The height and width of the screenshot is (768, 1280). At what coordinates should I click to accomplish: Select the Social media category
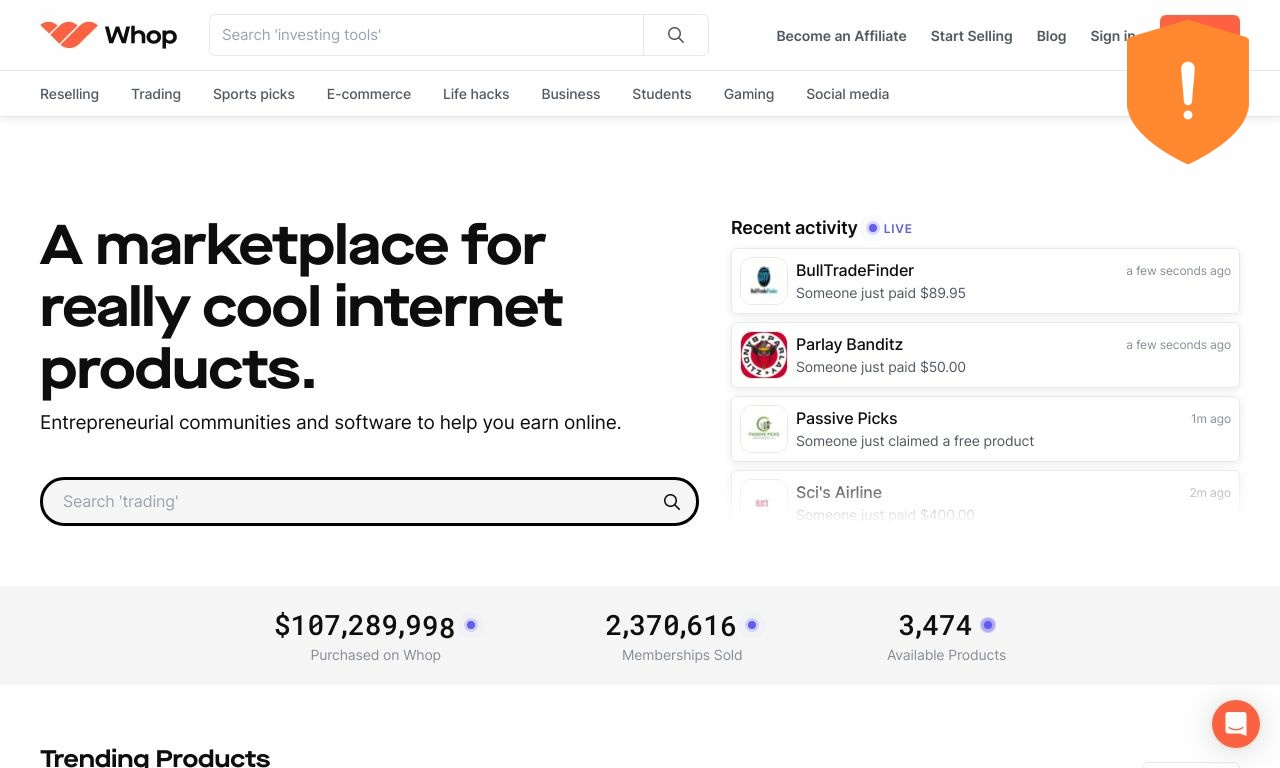coord(847,94)
